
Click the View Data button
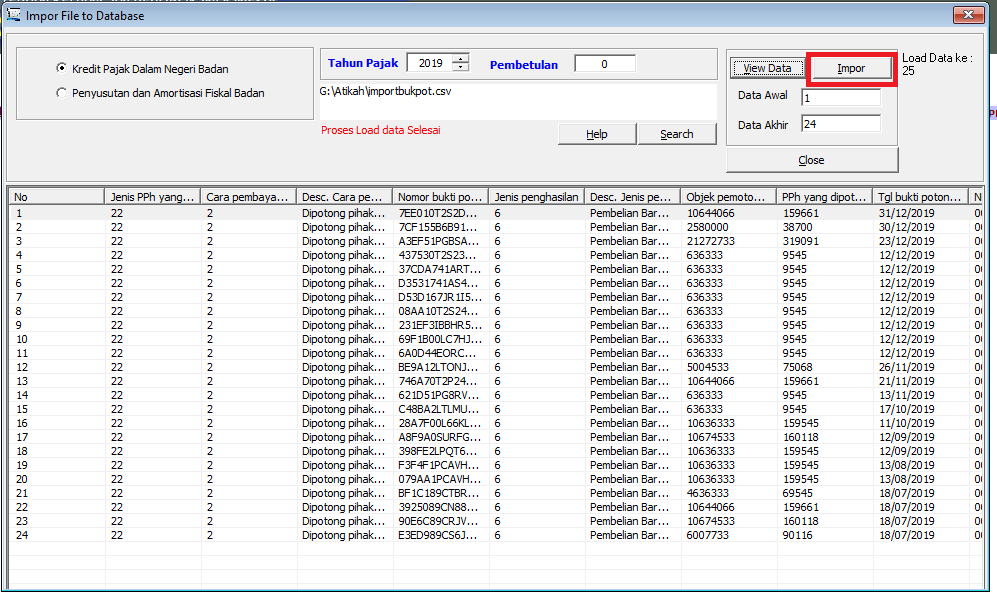pos(767,68)
